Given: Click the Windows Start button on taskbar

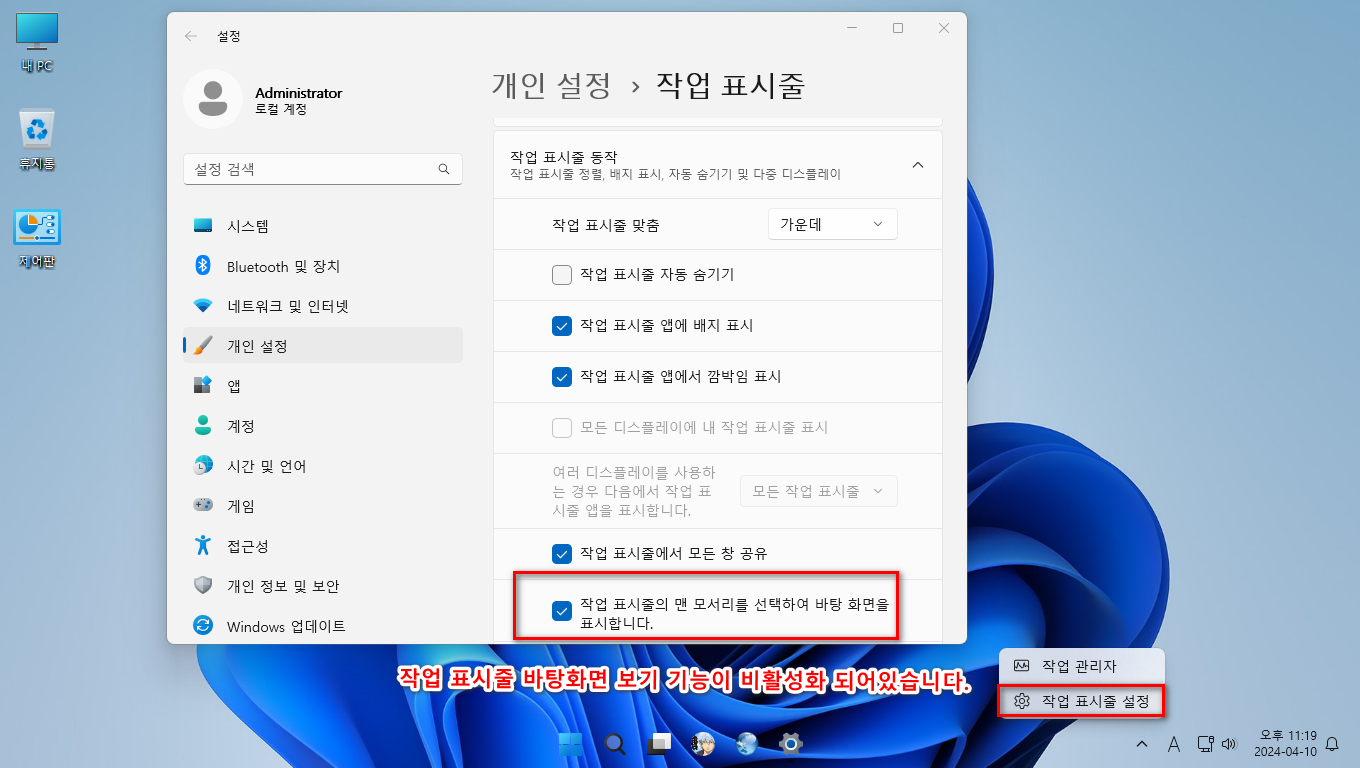Looking at the screenshot, I should click(571, 744).
